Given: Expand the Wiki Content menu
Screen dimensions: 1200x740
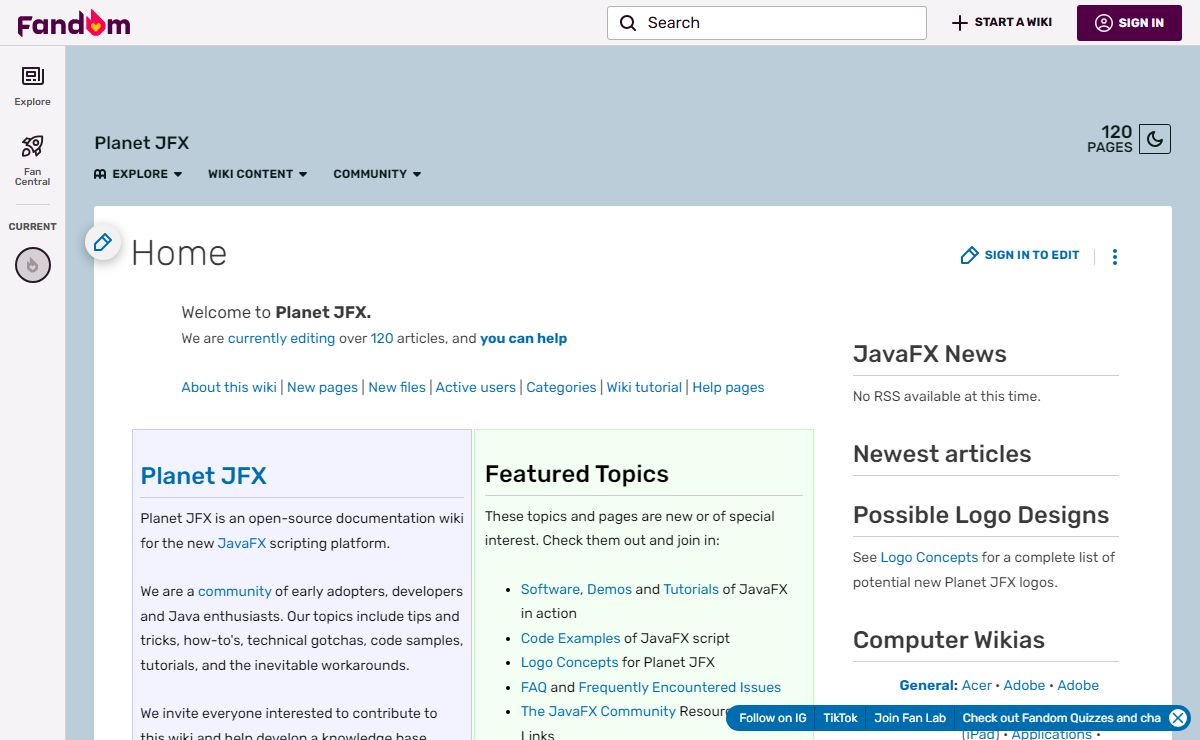Looking at the screenshot, I should (257, 174).
